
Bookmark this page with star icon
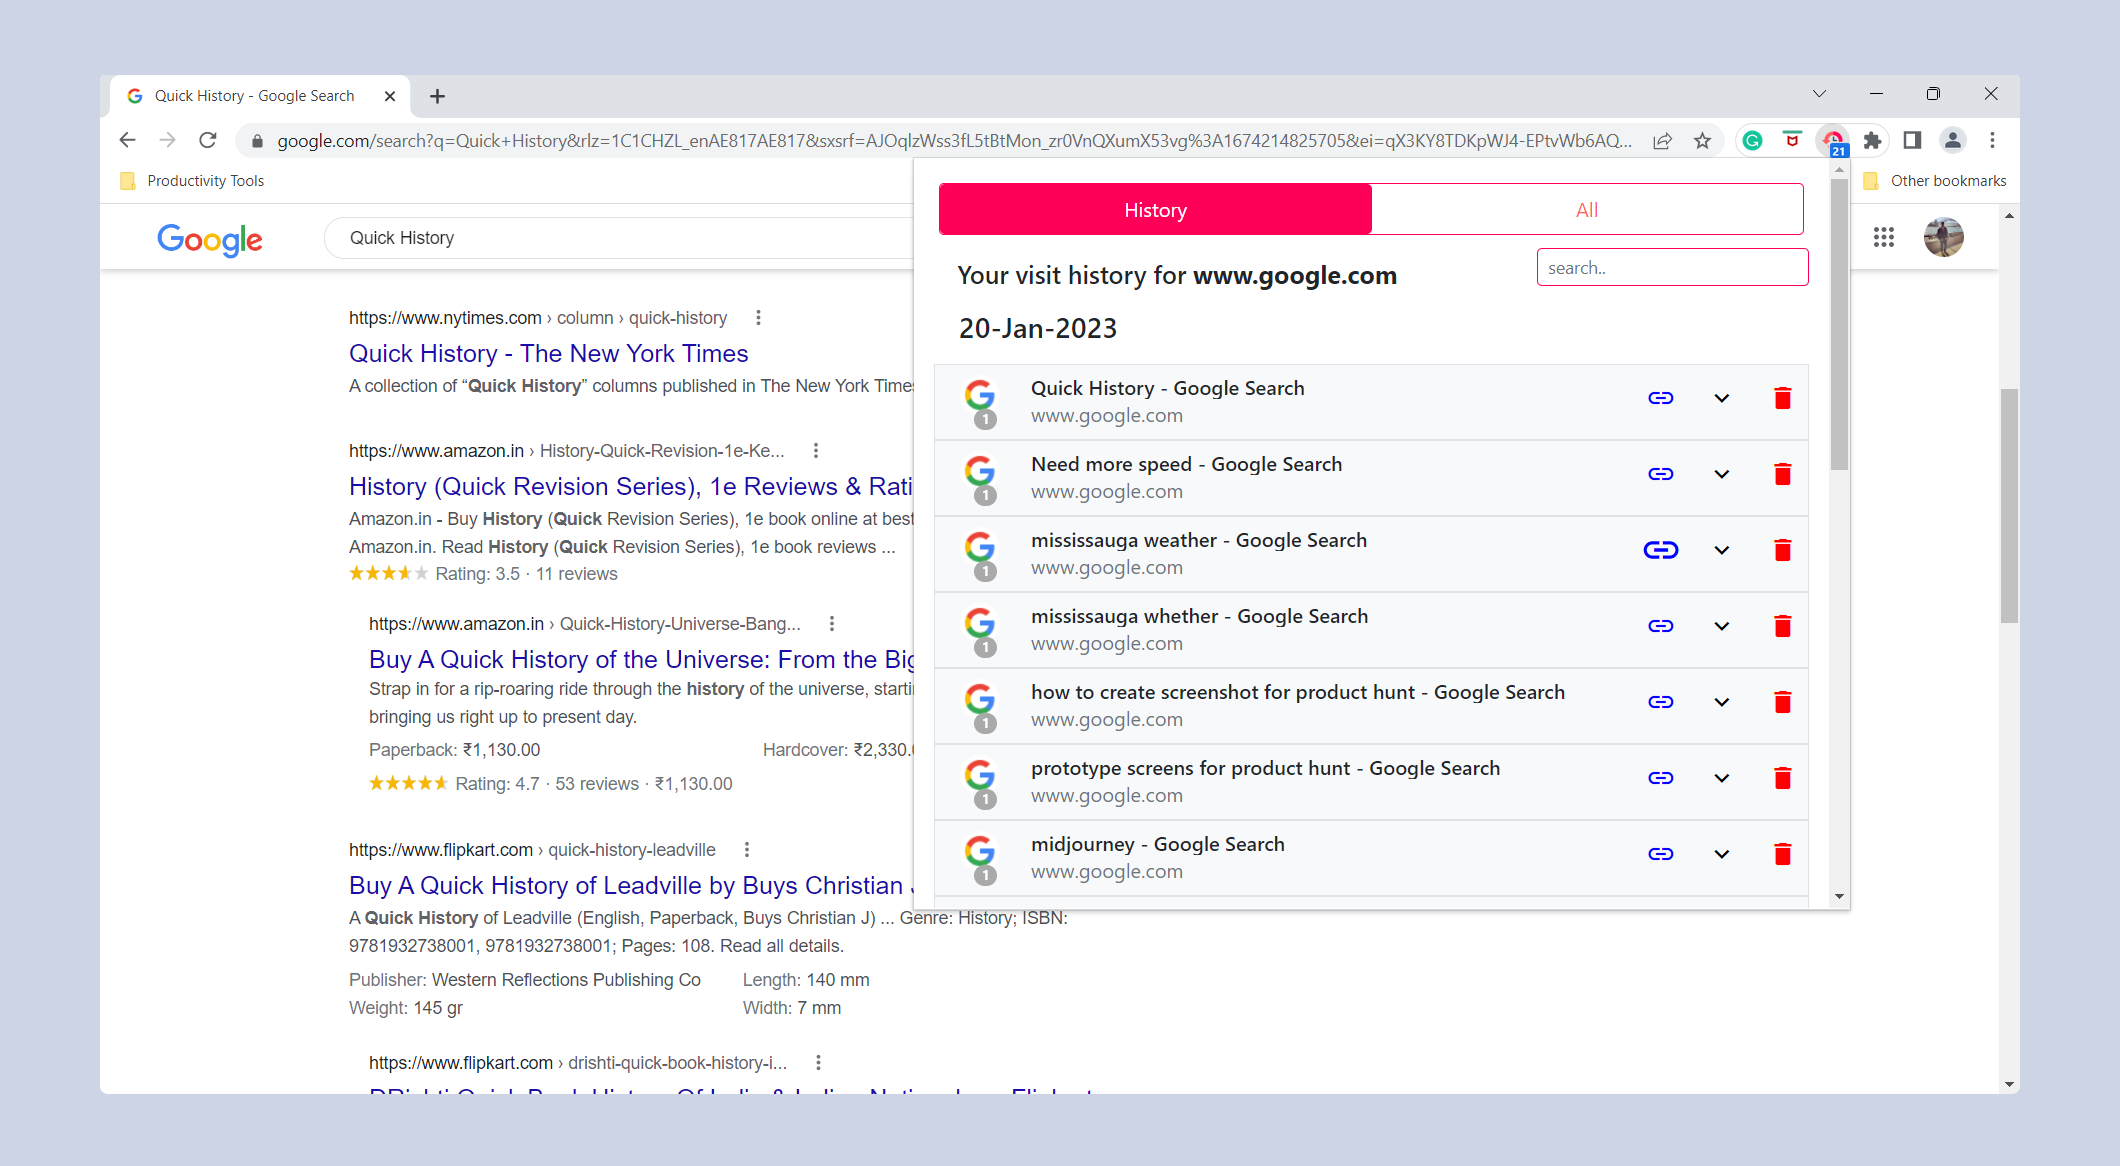[x=1702, y=141]
